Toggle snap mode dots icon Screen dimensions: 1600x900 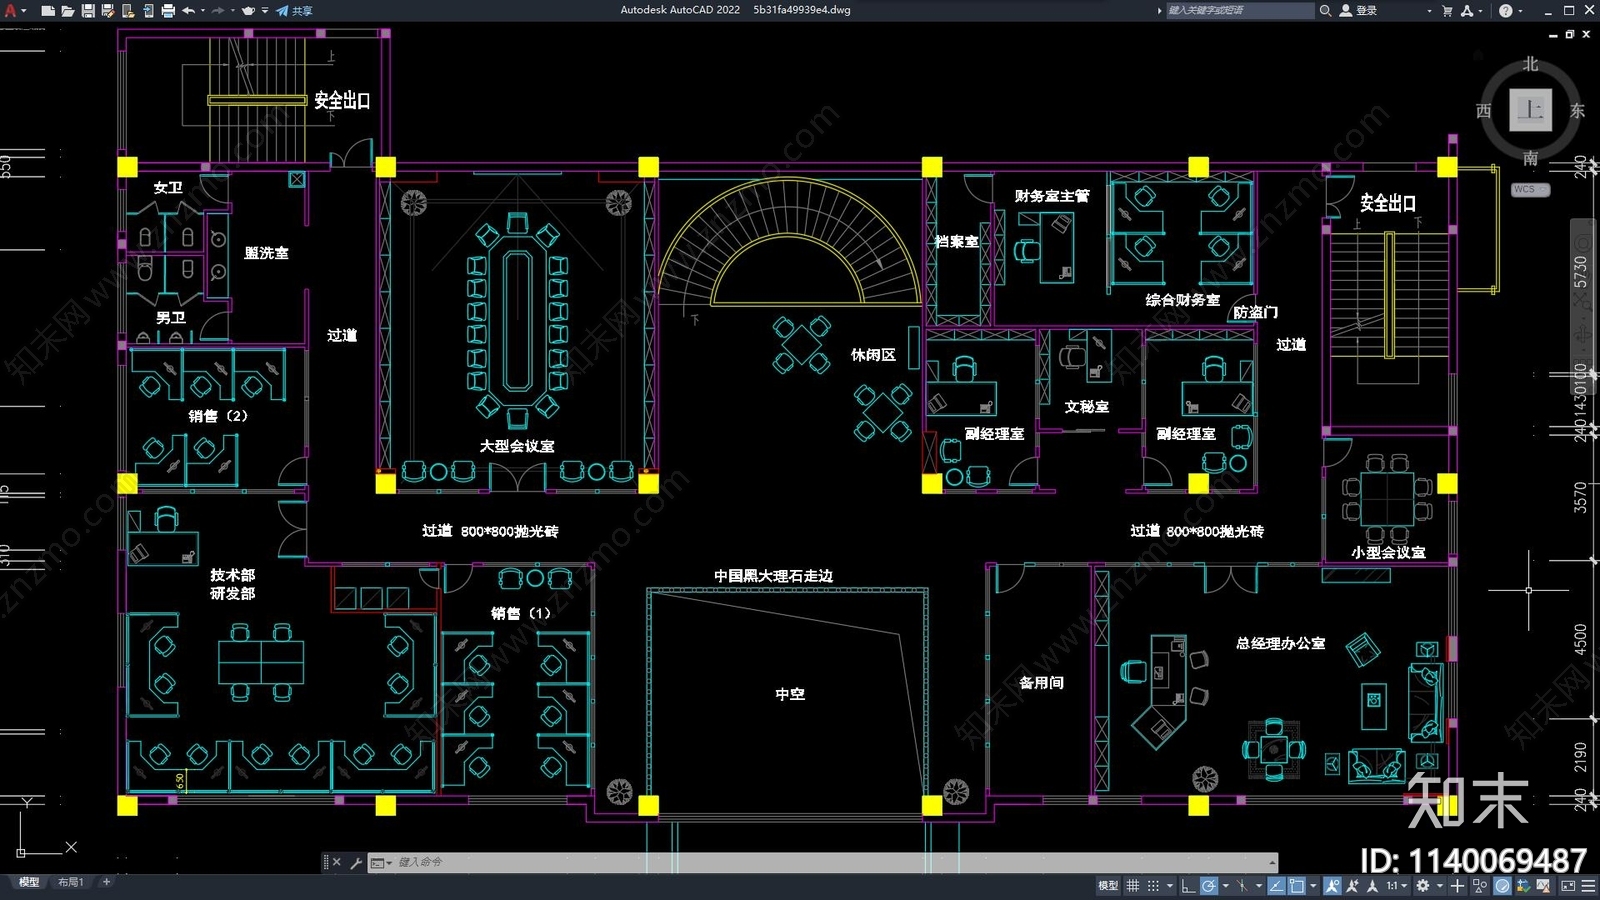tap(1153, 885)
